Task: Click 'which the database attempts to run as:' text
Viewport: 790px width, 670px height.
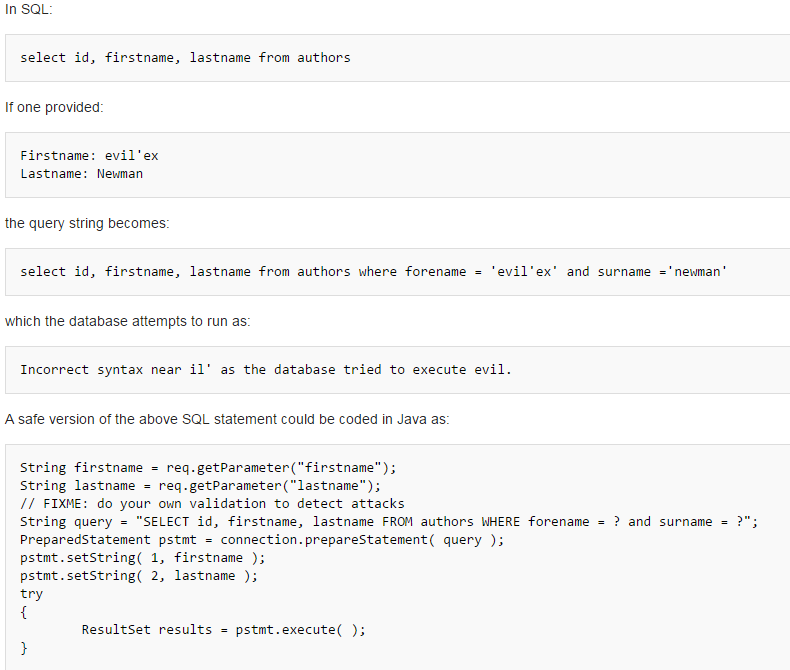Action: click(x=127, y=321)
